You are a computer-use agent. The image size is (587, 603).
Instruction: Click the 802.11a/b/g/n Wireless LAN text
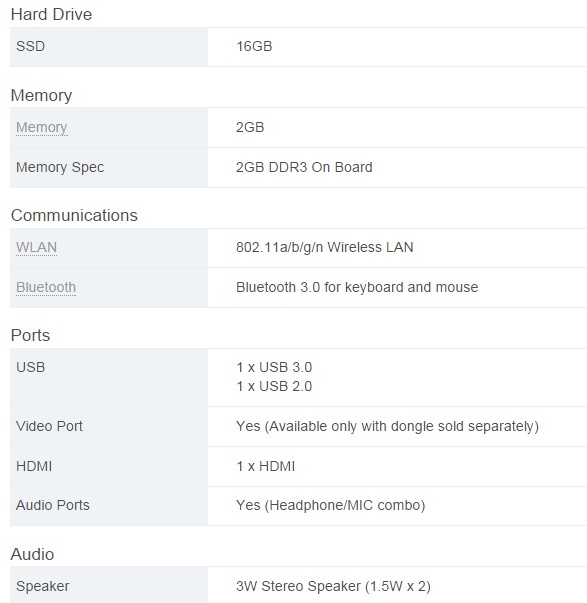pos(324,247)
